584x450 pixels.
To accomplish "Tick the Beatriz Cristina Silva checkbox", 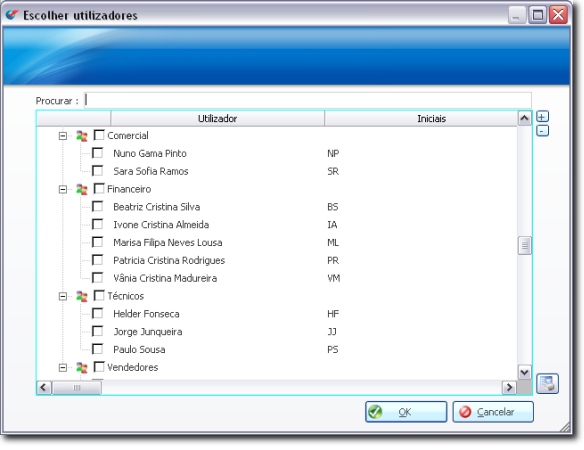I will coord(98,206).
